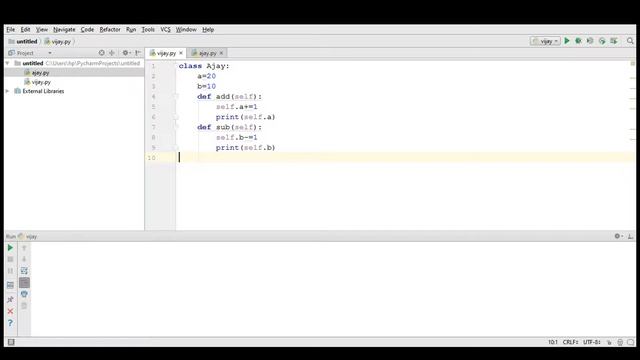This screenshot has width=640, height=360.
Task: Open CRLF line separator selector
Action: point(570,342)
